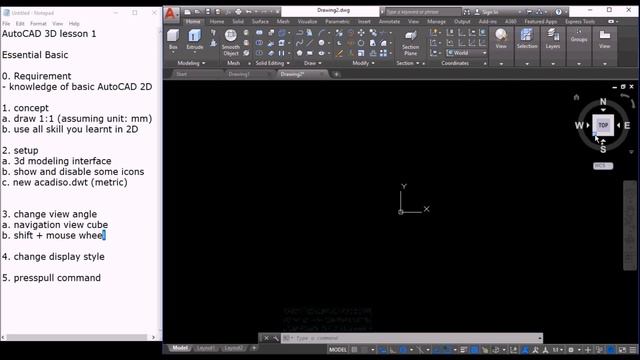Open the World UCS dropdown in Coordinates
Image resolution: width=640 pixels, height=360 pixels.
coord(467,53)
